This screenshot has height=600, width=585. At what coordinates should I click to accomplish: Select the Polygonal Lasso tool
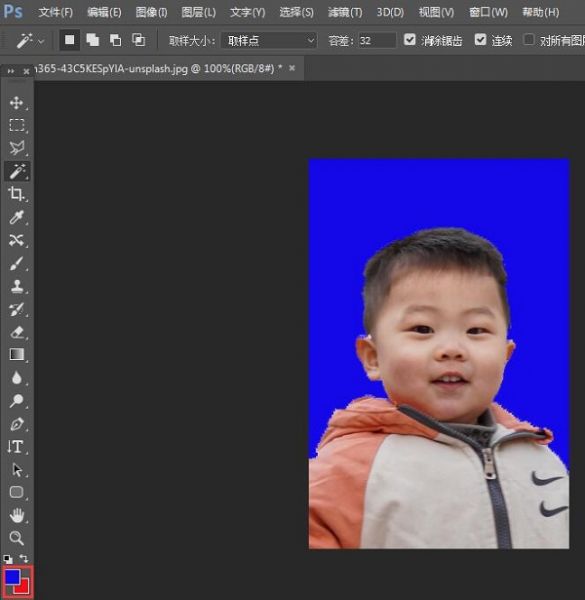click(x=16, y=148)
